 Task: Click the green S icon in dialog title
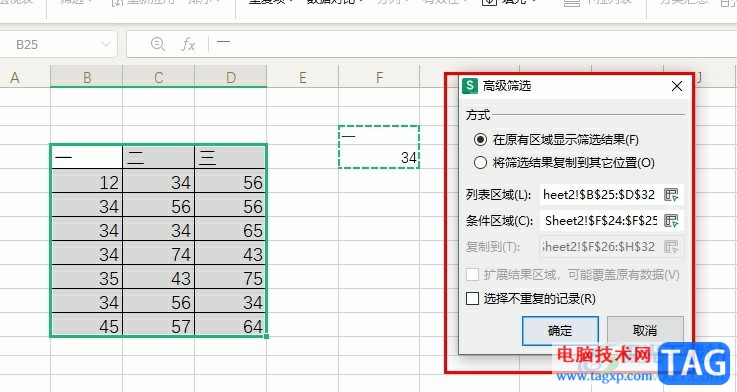tap(470, 86)
